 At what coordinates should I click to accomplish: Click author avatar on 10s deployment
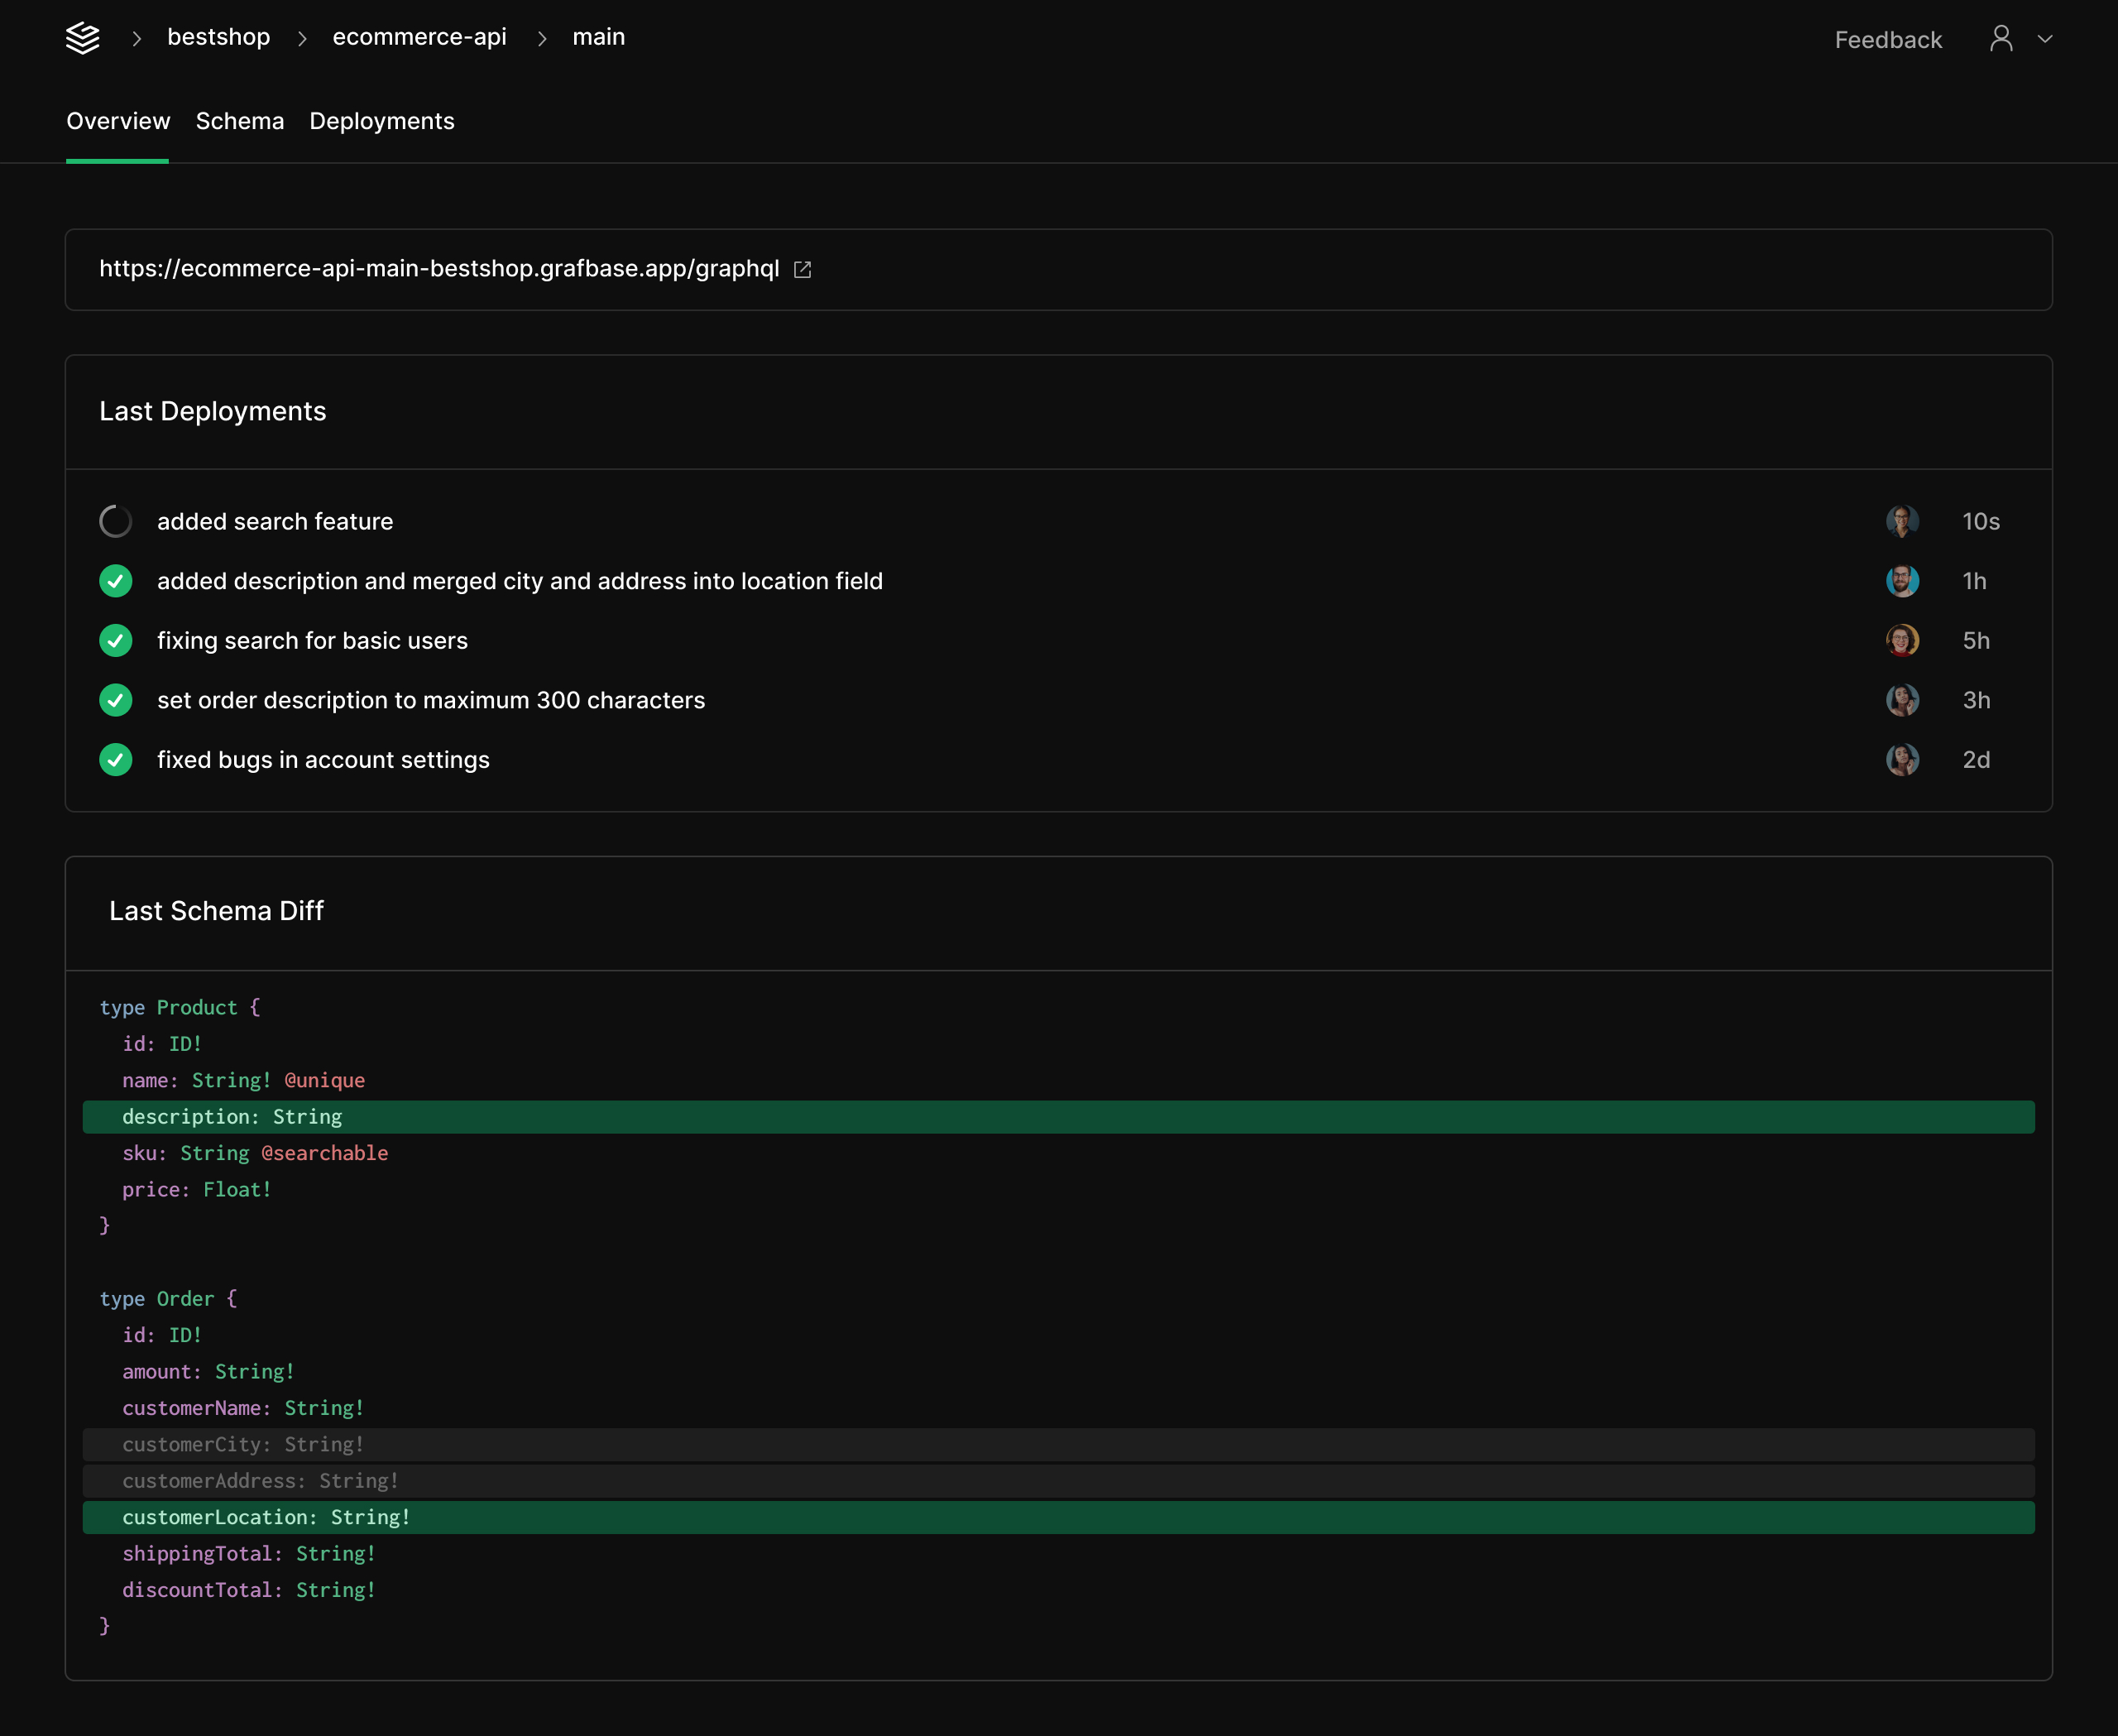click(x=1902, y=522)
